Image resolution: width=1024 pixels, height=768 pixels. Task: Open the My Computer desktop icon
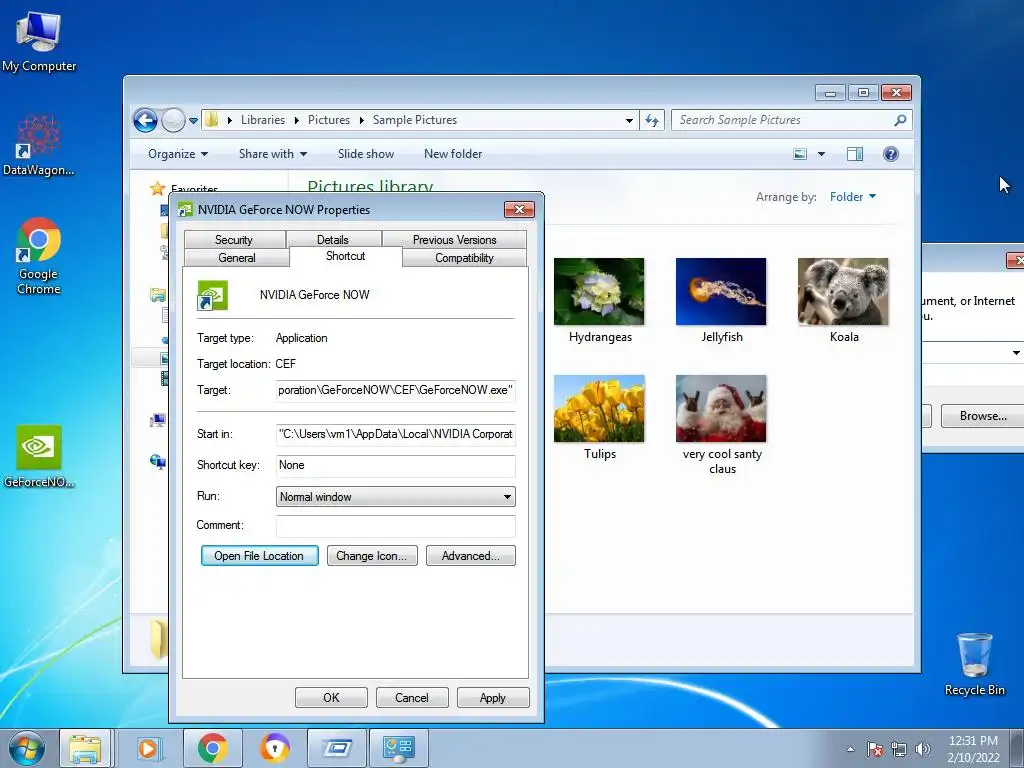[x=39, y=40]
